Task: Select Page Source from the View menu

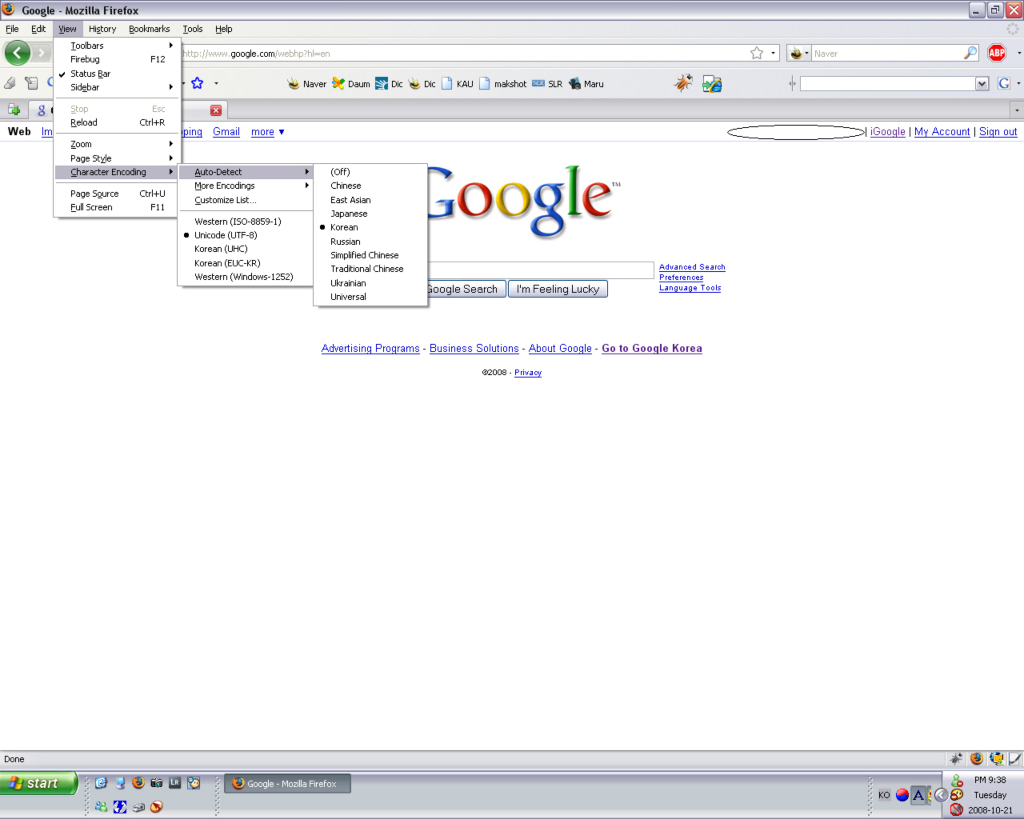Action: pyautogui.click(x=117, y=193)
